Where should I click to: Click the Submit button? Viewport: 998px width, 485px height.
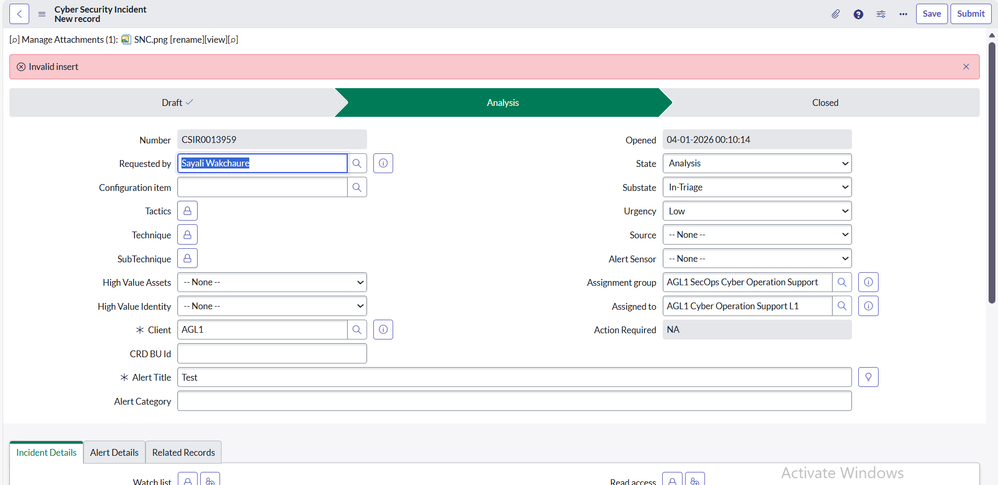(971, 13)
